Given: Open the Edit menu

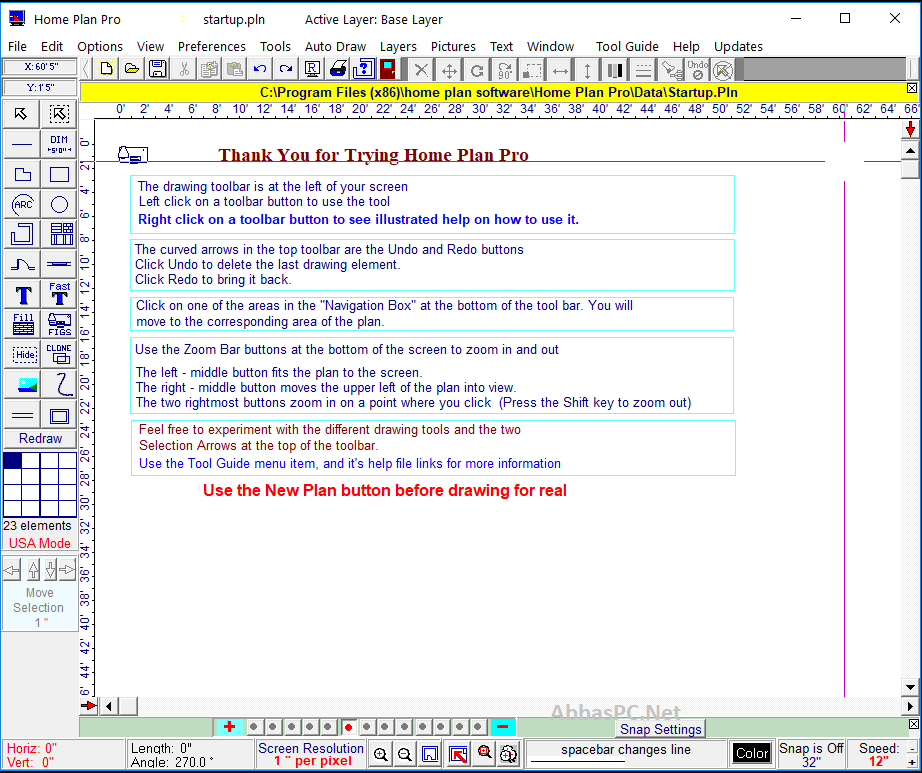Looking at the screenshot, I should 52,46.
